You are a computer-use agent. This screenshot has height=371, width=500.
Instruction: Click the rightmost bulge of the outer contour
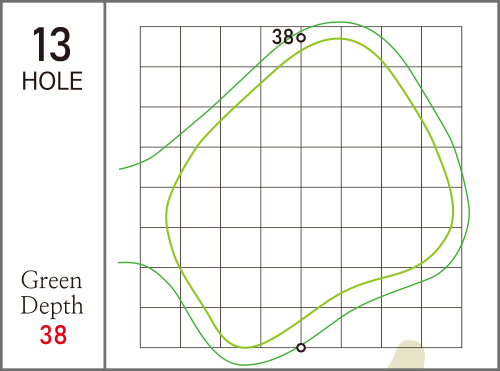[x=469, y=212]
